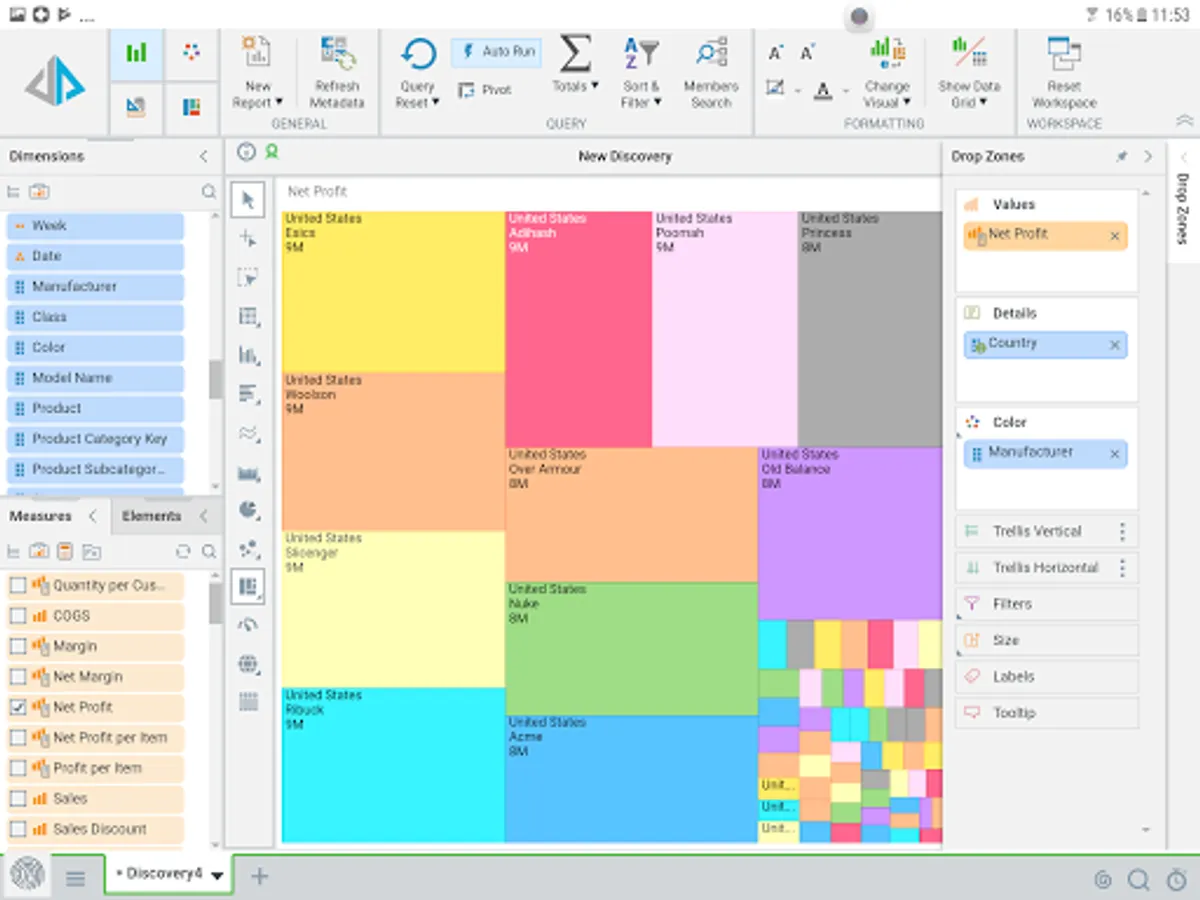Open Members Search tool
Image resolution: width=1200 pixels, height=900 pixels.
pos(711,72)
